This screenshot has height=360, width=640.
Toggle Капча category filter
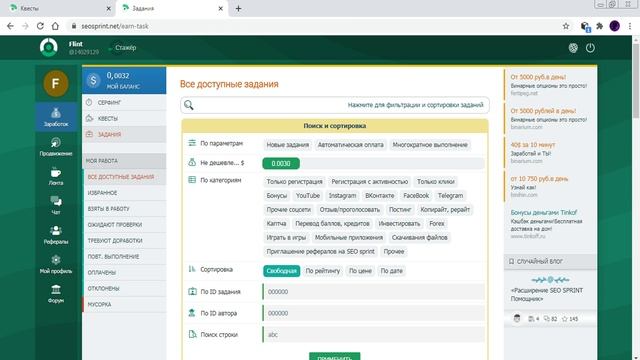[276, 224]
